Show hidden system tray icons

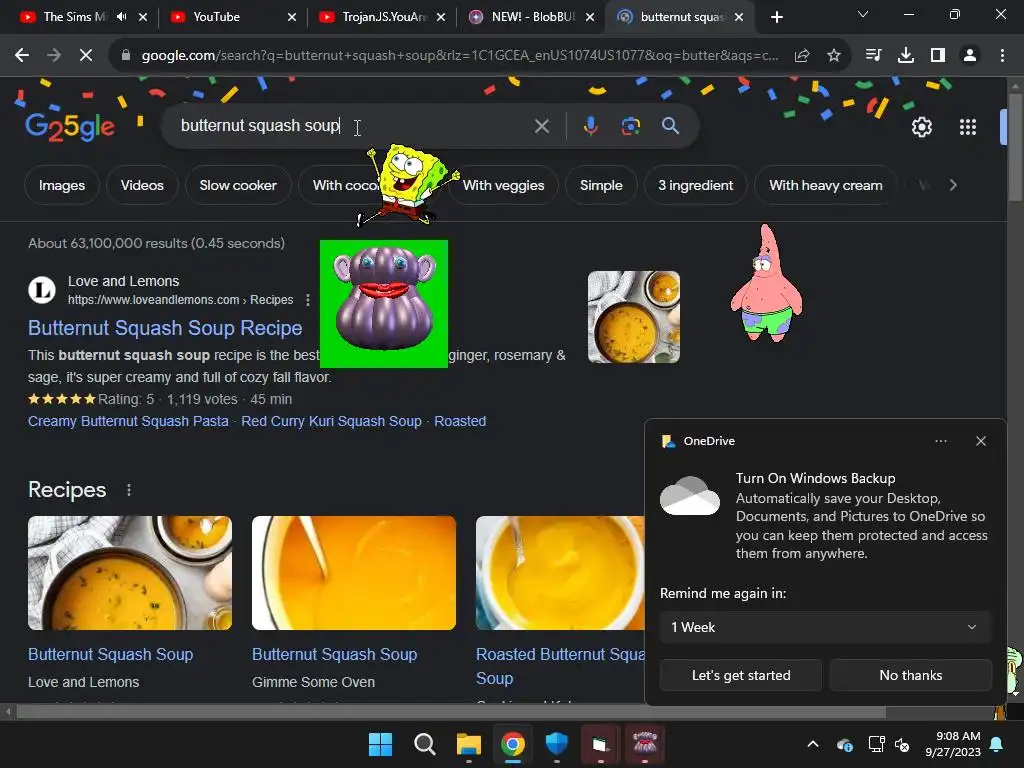tap(813, 744)
